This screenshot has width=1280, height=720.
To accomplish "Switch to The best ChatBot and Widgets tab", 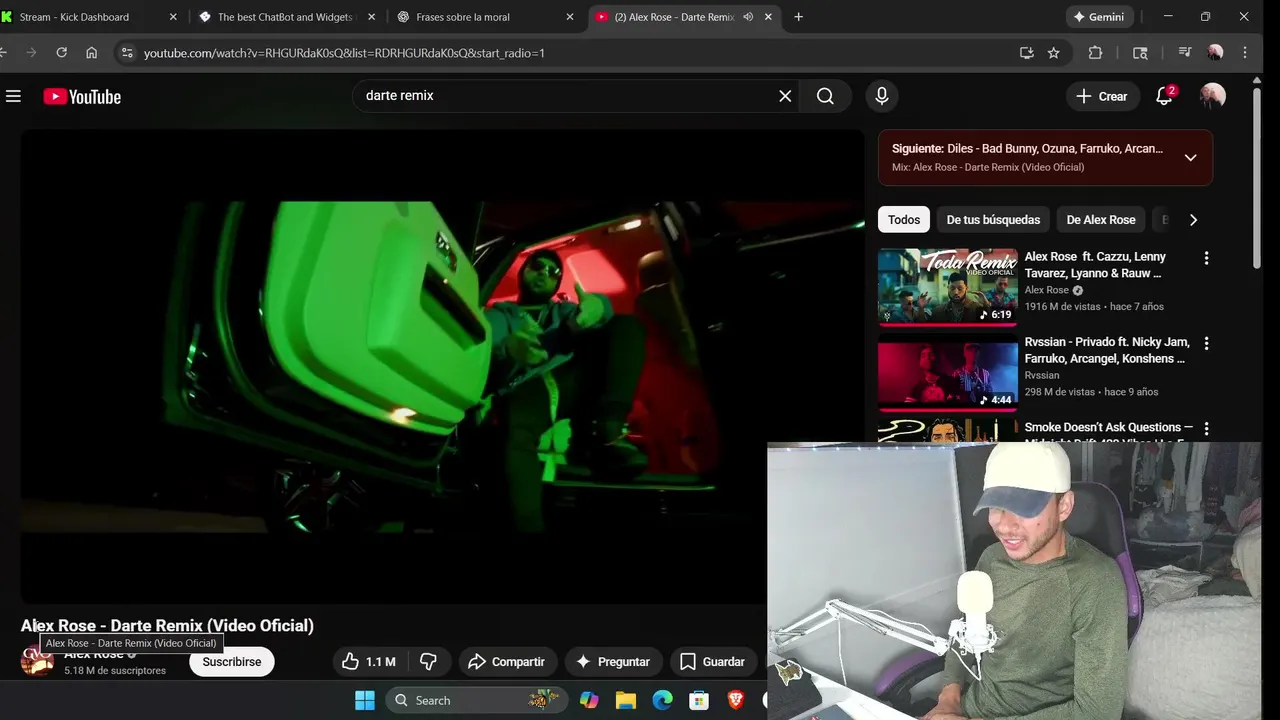I will pos(285,17).
